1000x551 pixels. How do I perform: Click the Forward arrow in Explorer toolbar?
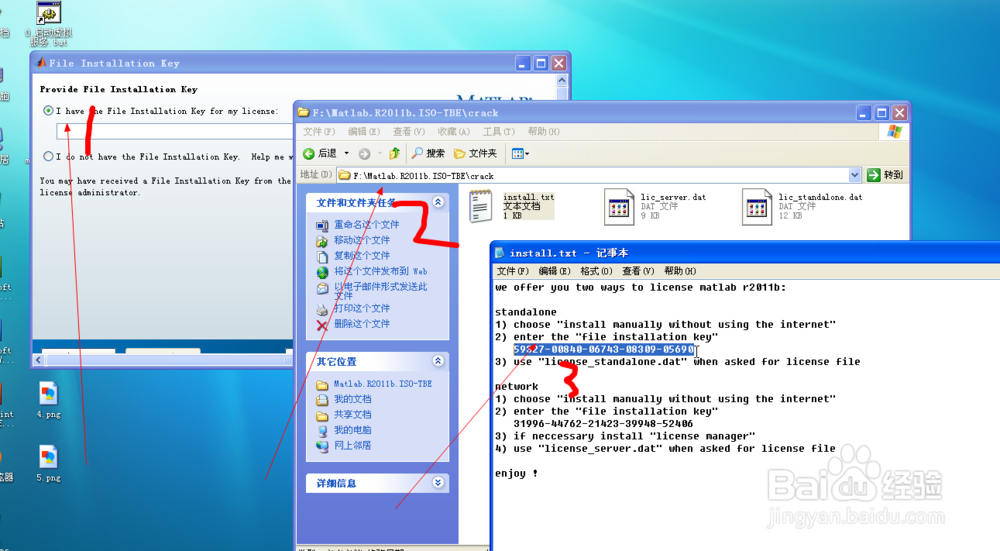[364, 154]
